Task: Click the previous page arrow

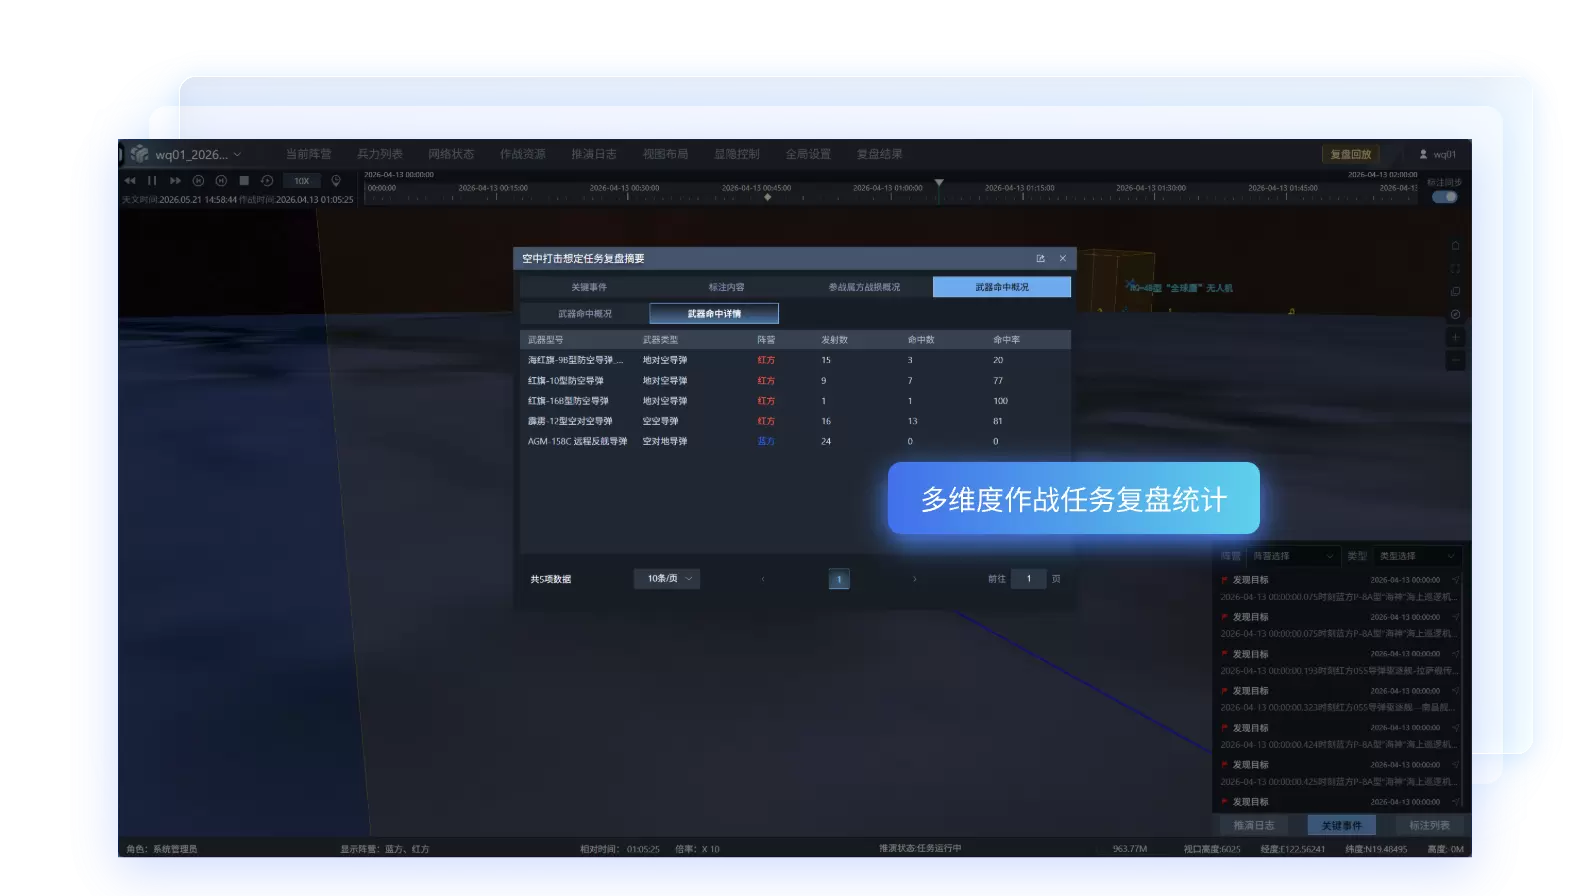Action: click(763, 579)
